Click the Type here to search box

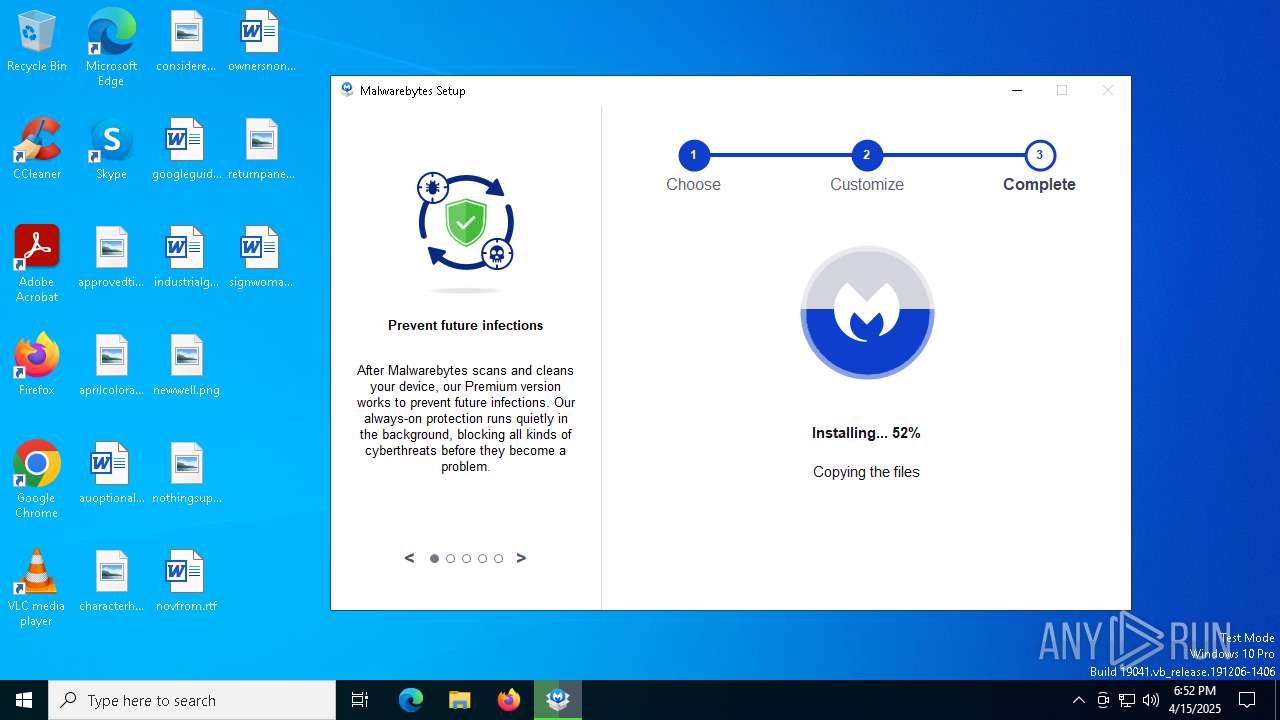pyautogui.click(x=192, y=700)
